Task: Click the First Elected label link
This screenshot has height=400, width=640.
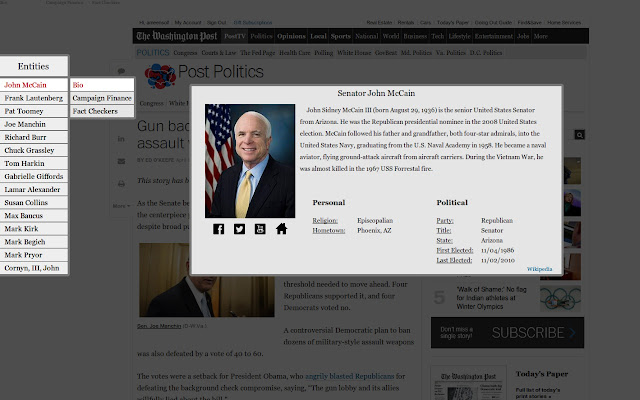Action: tap(455, 250)
